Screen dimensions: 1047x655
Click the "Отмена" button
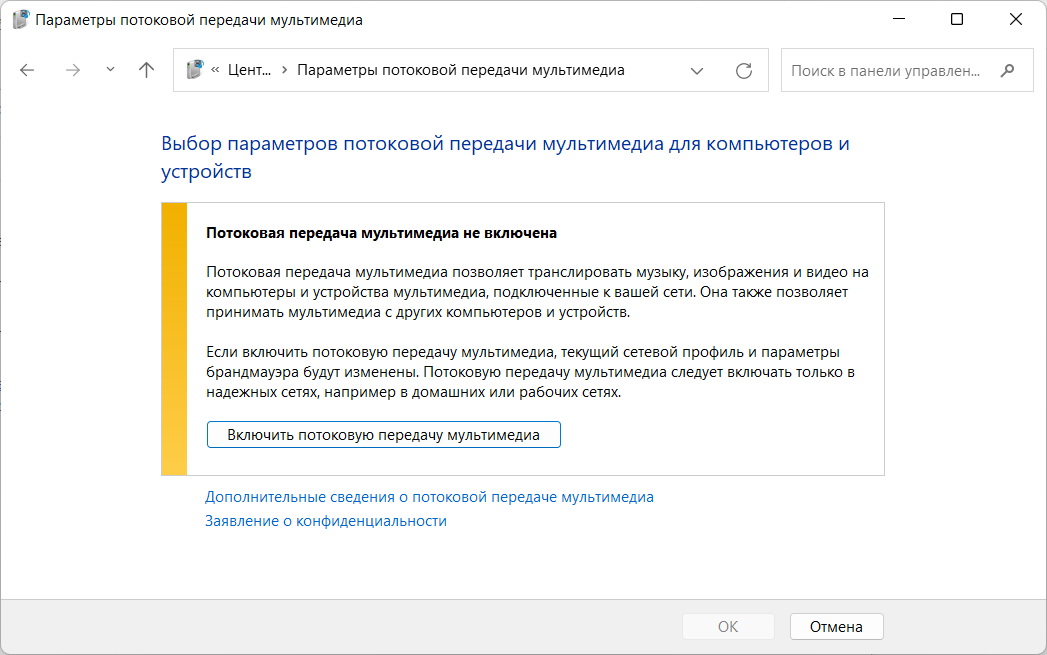point(836,626)
